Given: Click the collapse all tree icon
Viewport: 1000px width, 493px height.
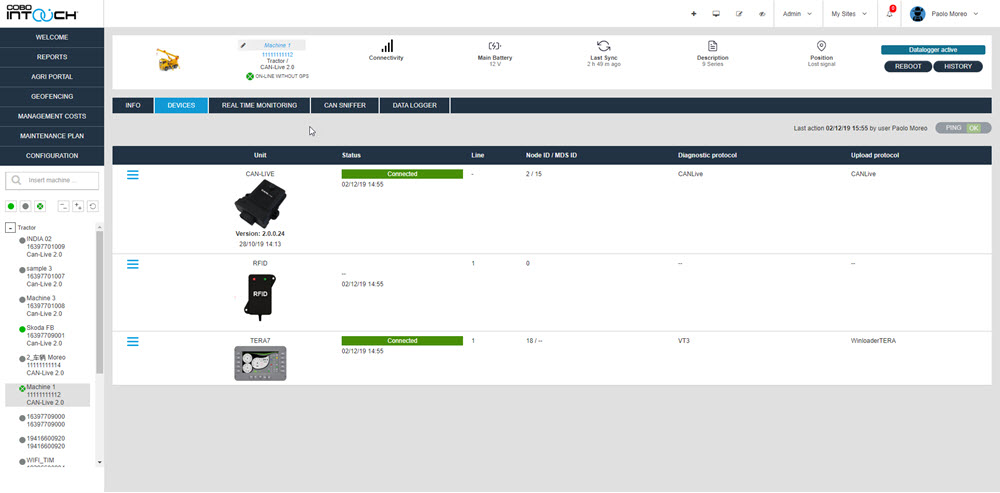Looking at the screenshot, I should (63, 206).
